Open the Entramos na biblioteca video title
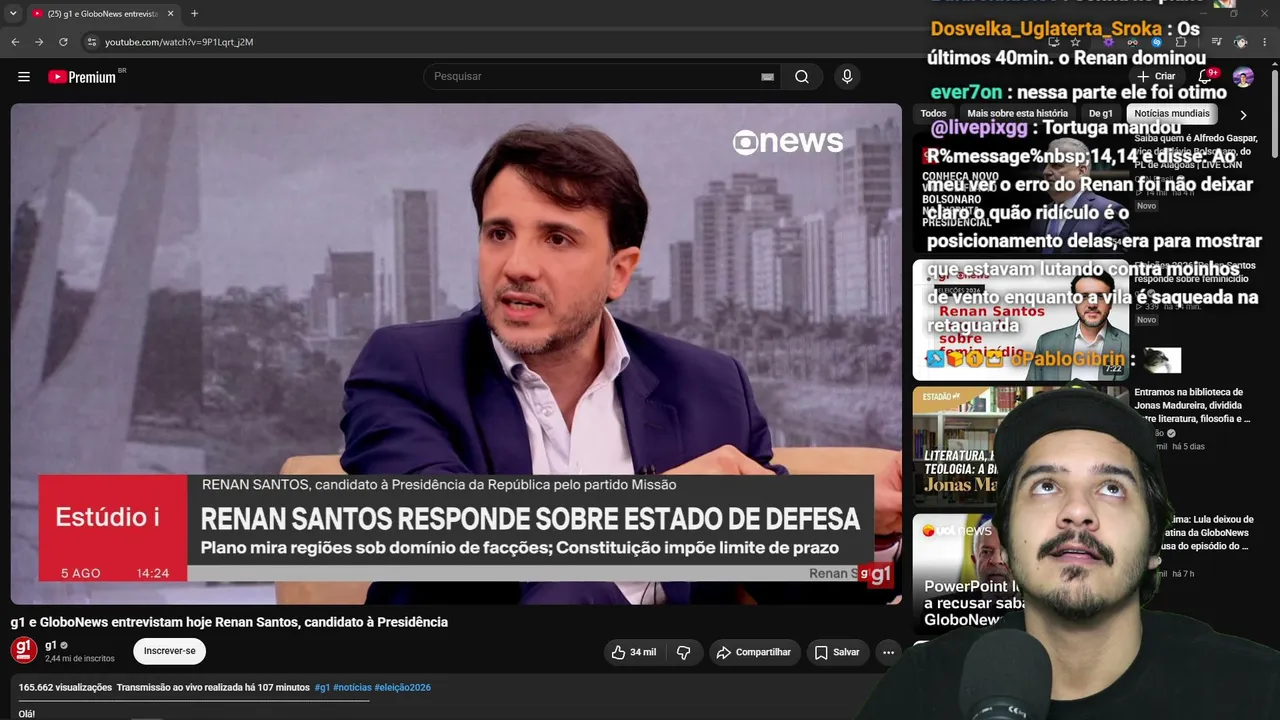The width and height of the screenshot is (1280, 720). (1192, 405)
